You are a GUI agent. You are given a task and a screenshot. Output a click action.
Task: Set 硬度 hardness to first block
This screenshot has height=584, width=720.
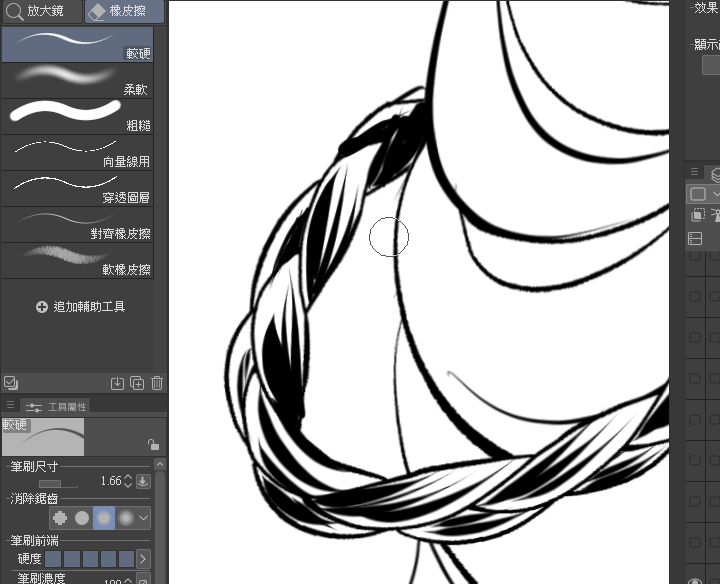(53, 559)
